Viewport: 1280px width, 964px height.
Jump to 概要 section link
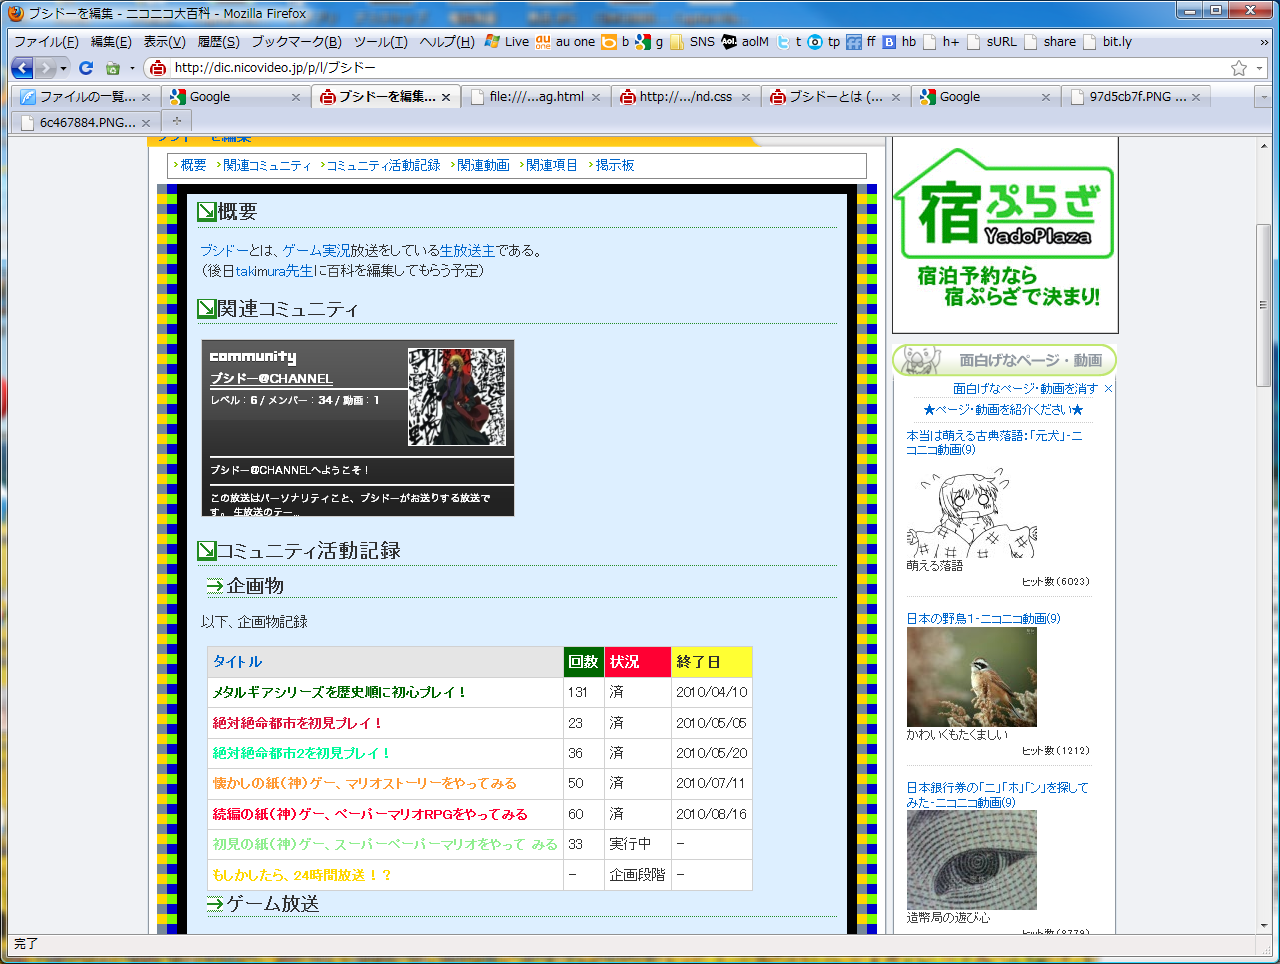coord(193,165)
